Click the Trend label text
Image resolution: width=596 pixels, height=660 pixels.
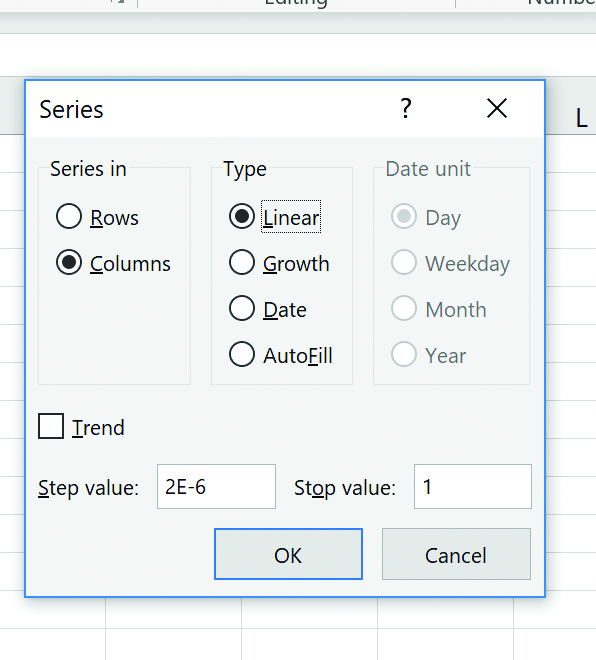[98, 428]
